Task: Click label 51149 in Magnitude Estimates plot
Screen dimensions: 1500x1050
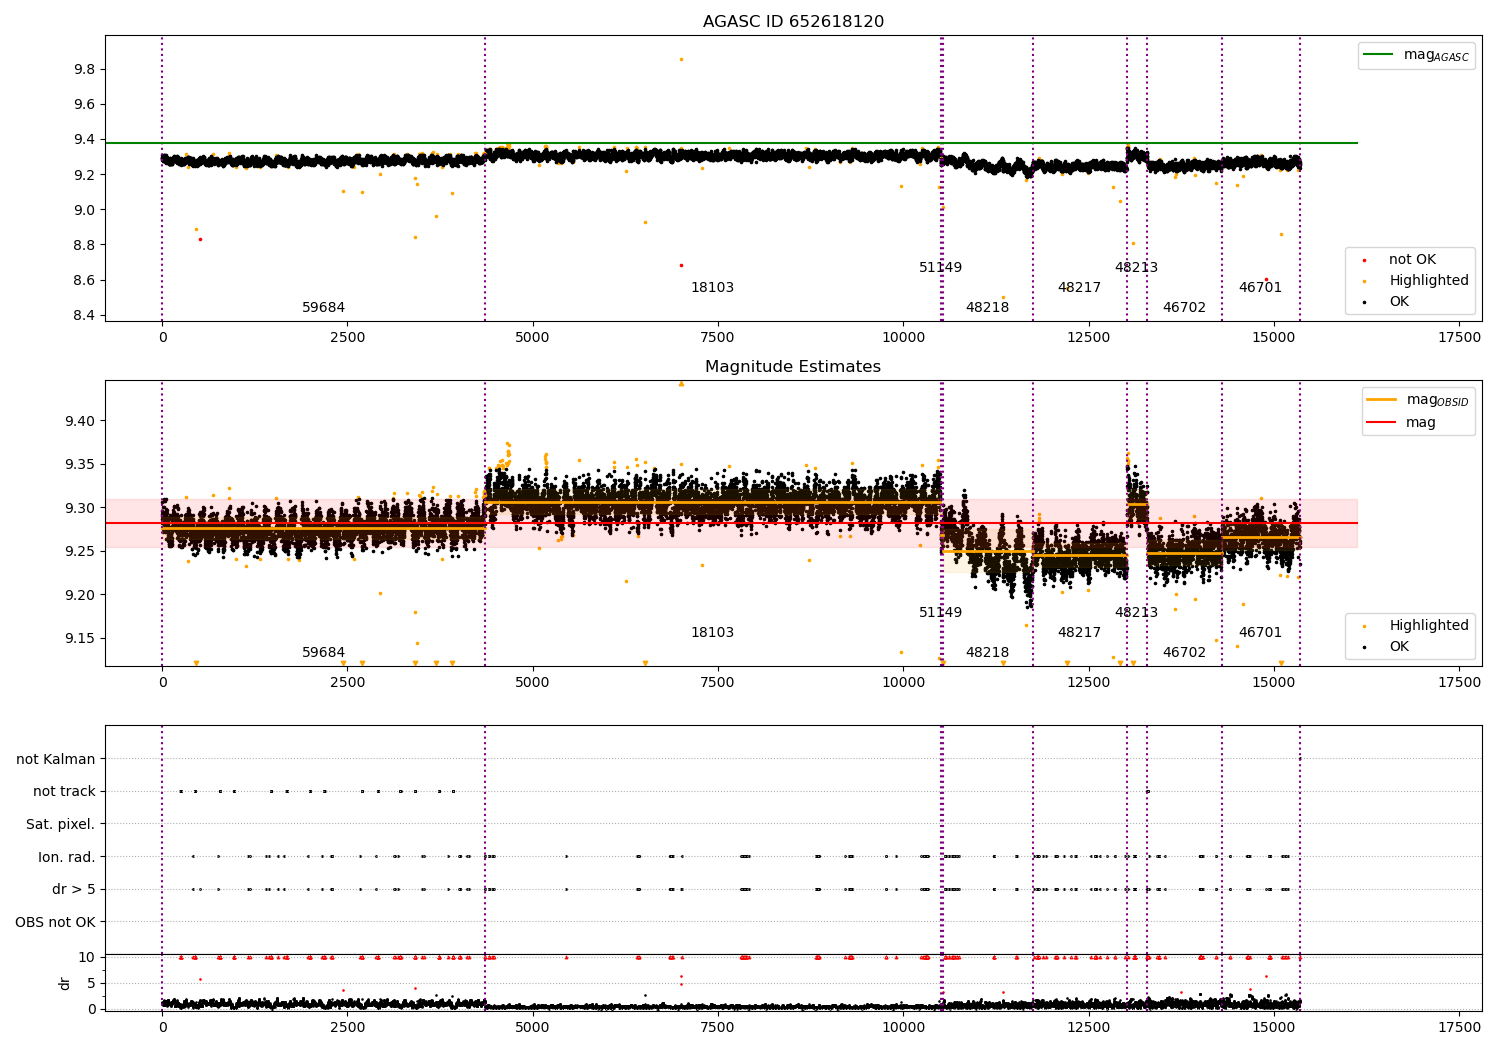Action: coord(940,613)
